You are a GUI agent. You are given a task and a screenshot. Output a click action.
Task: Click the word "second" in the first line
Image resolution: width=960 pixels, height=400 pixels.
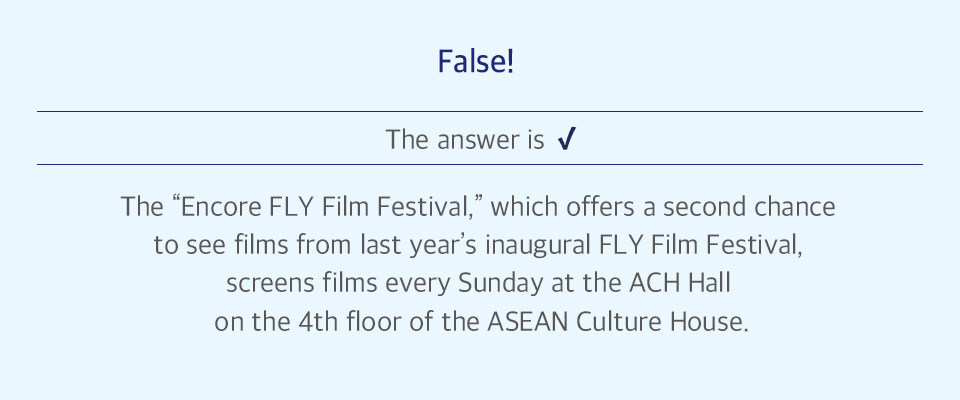click(706, 207)
